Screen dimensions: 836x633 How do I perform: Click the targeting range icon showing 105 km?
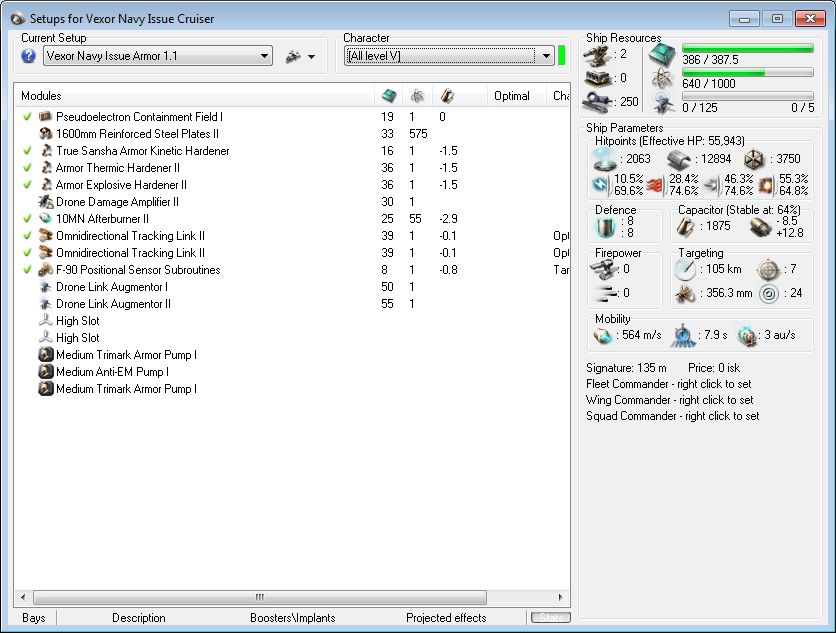(685, 270)
